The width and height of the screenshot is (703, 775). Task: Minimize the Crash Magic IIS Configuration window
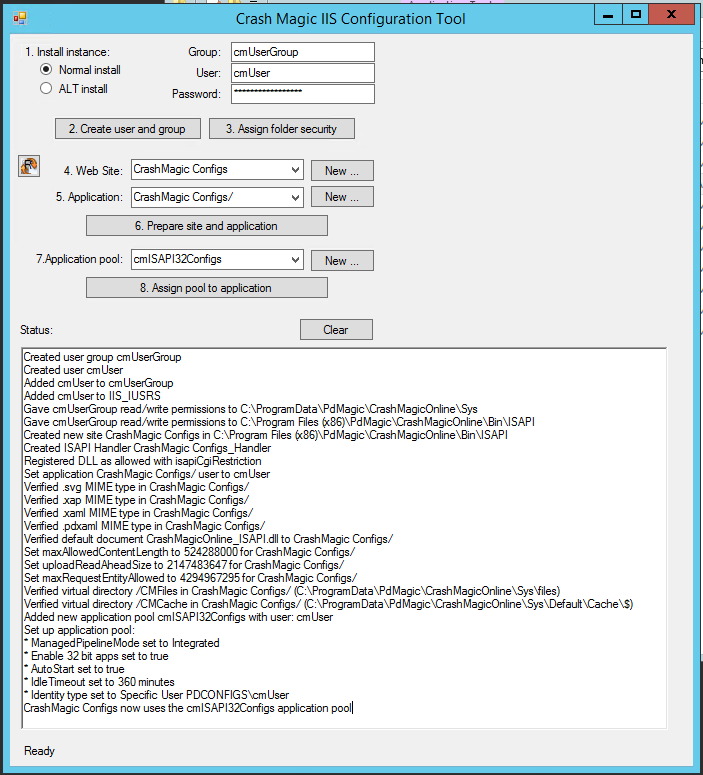tap(608, 15)
